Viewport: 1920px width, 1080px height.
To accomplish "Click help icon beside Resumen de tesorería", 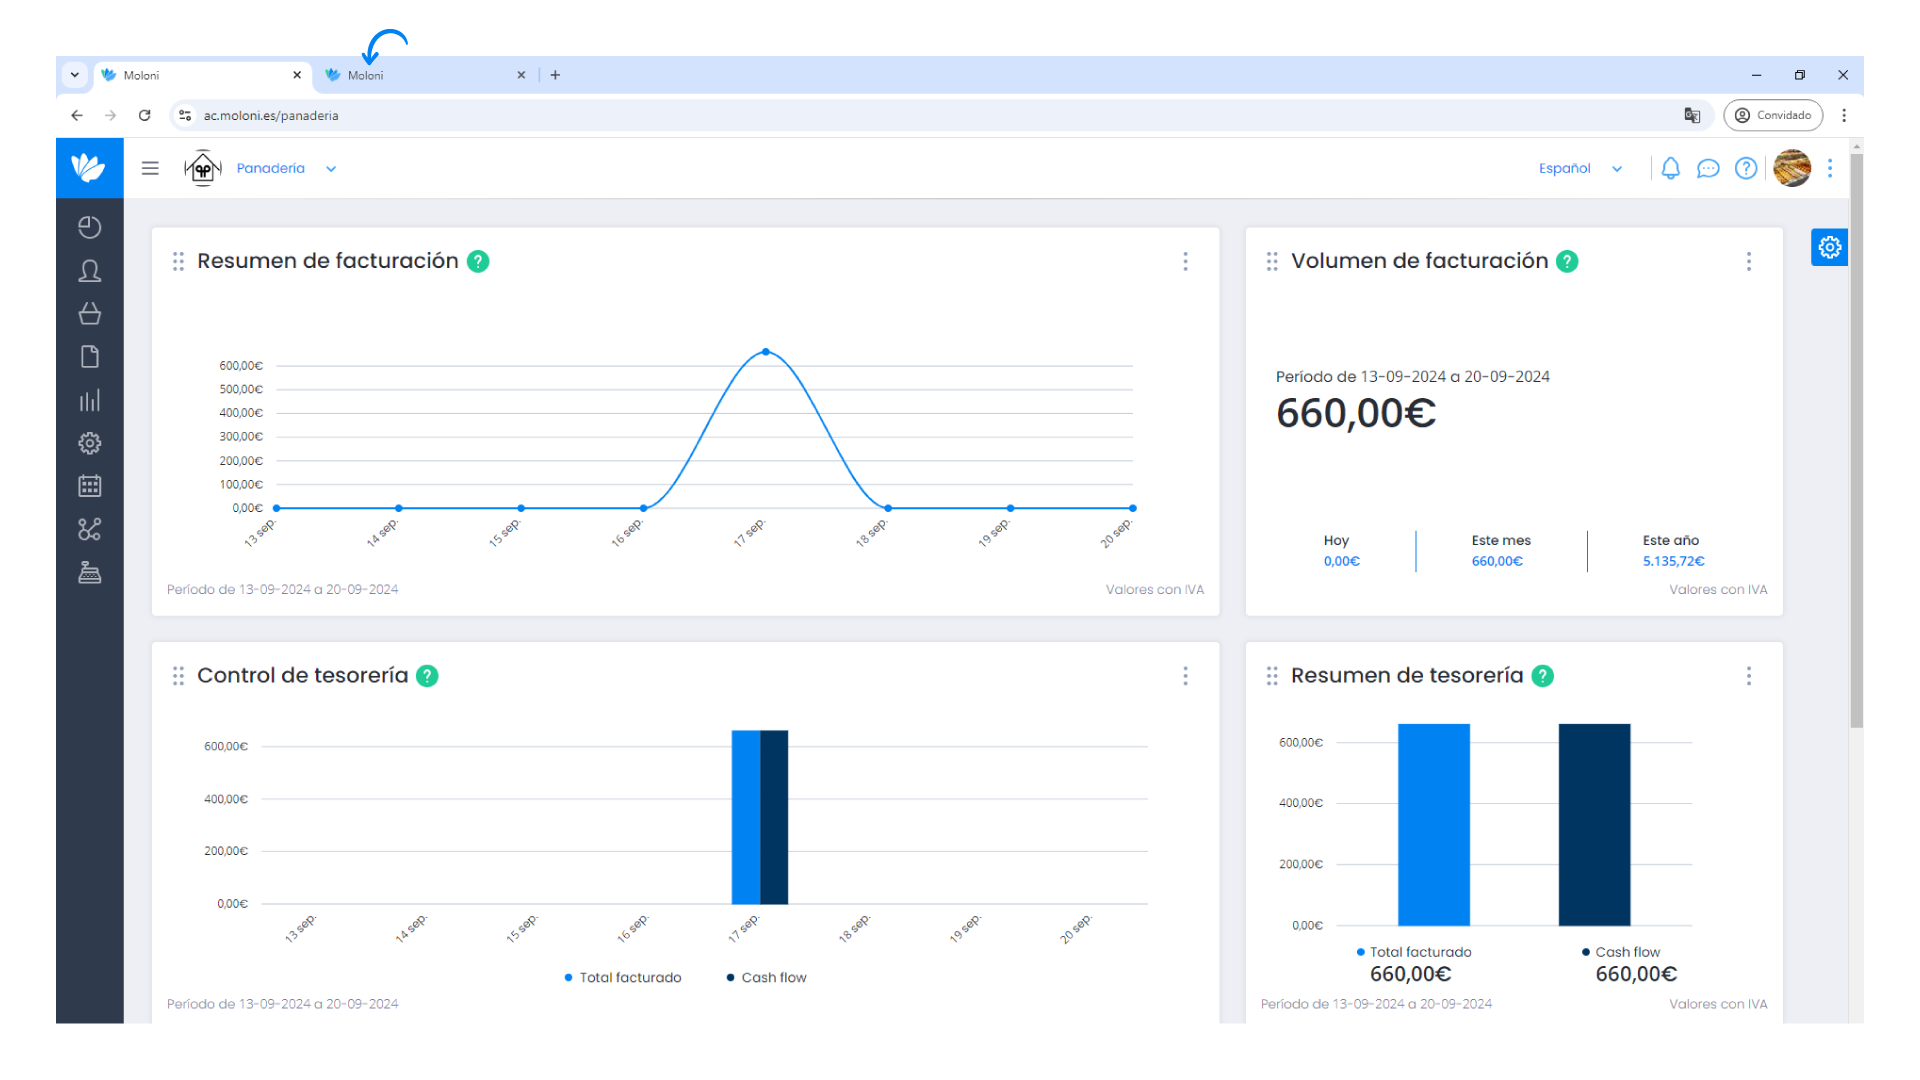I will [1543, 676].
